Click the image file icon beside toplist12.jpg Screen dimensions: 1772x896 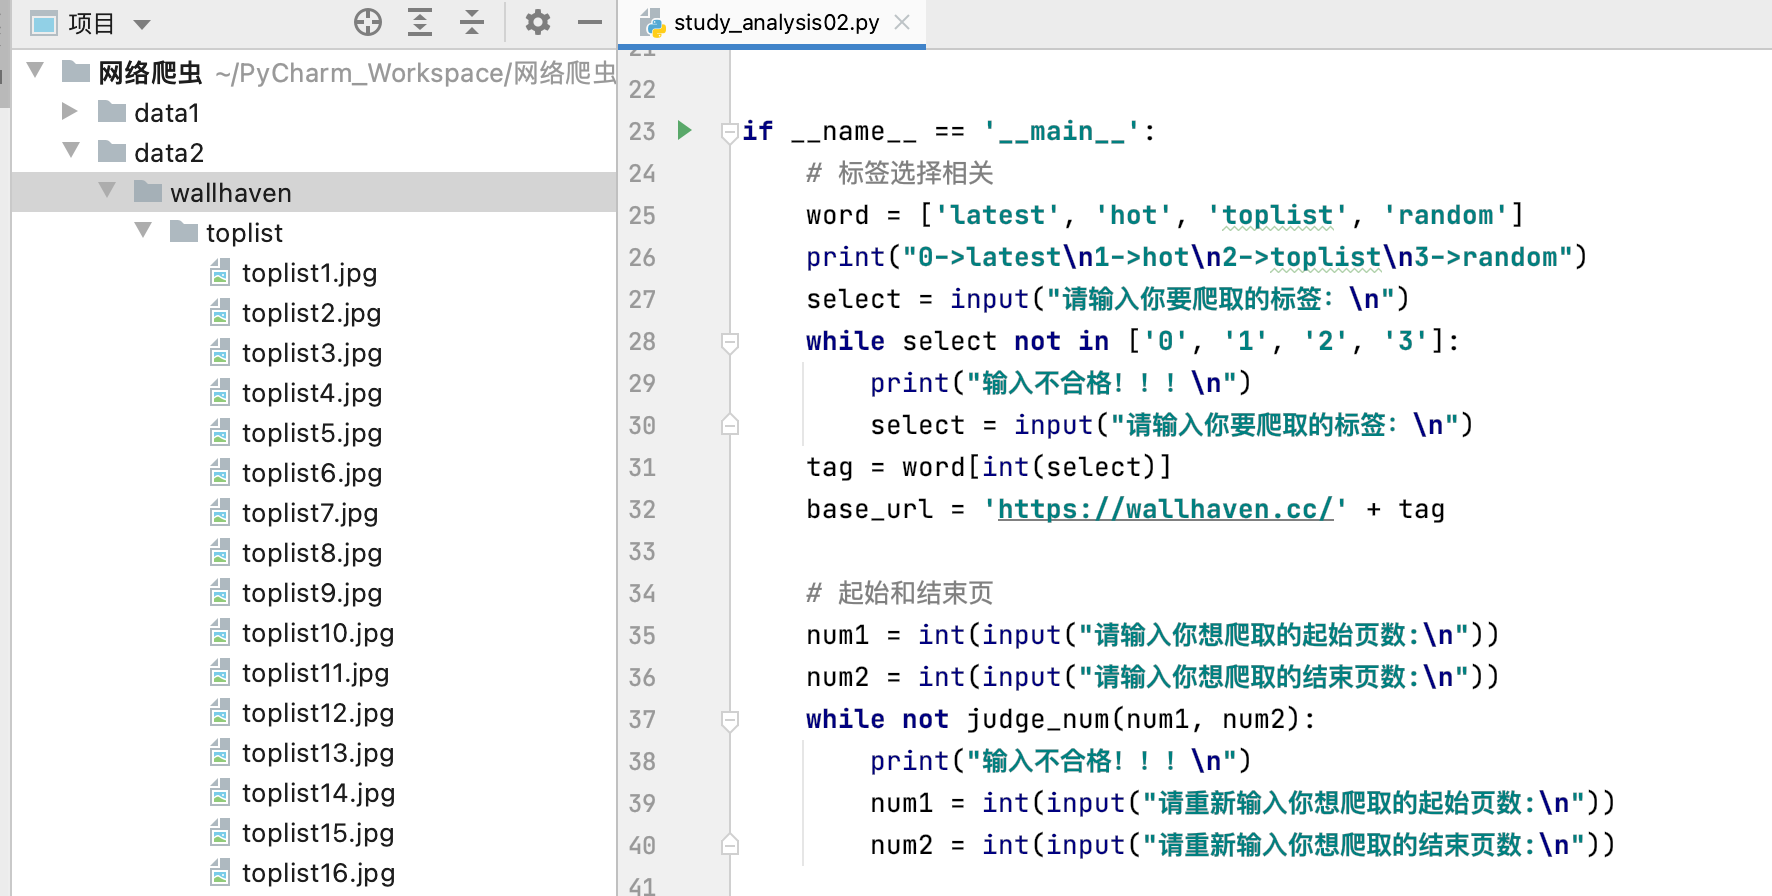(x=220, y=713)
